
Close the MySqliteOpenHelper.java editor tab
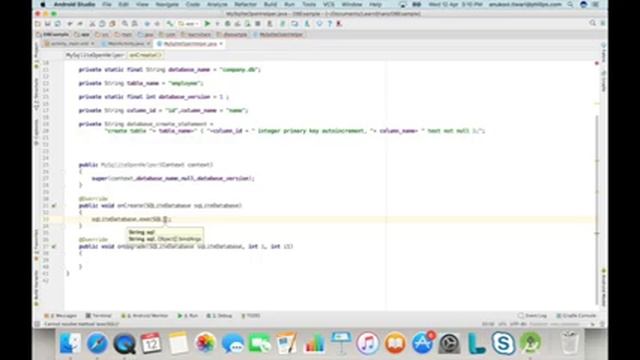(x=221, y=44)
